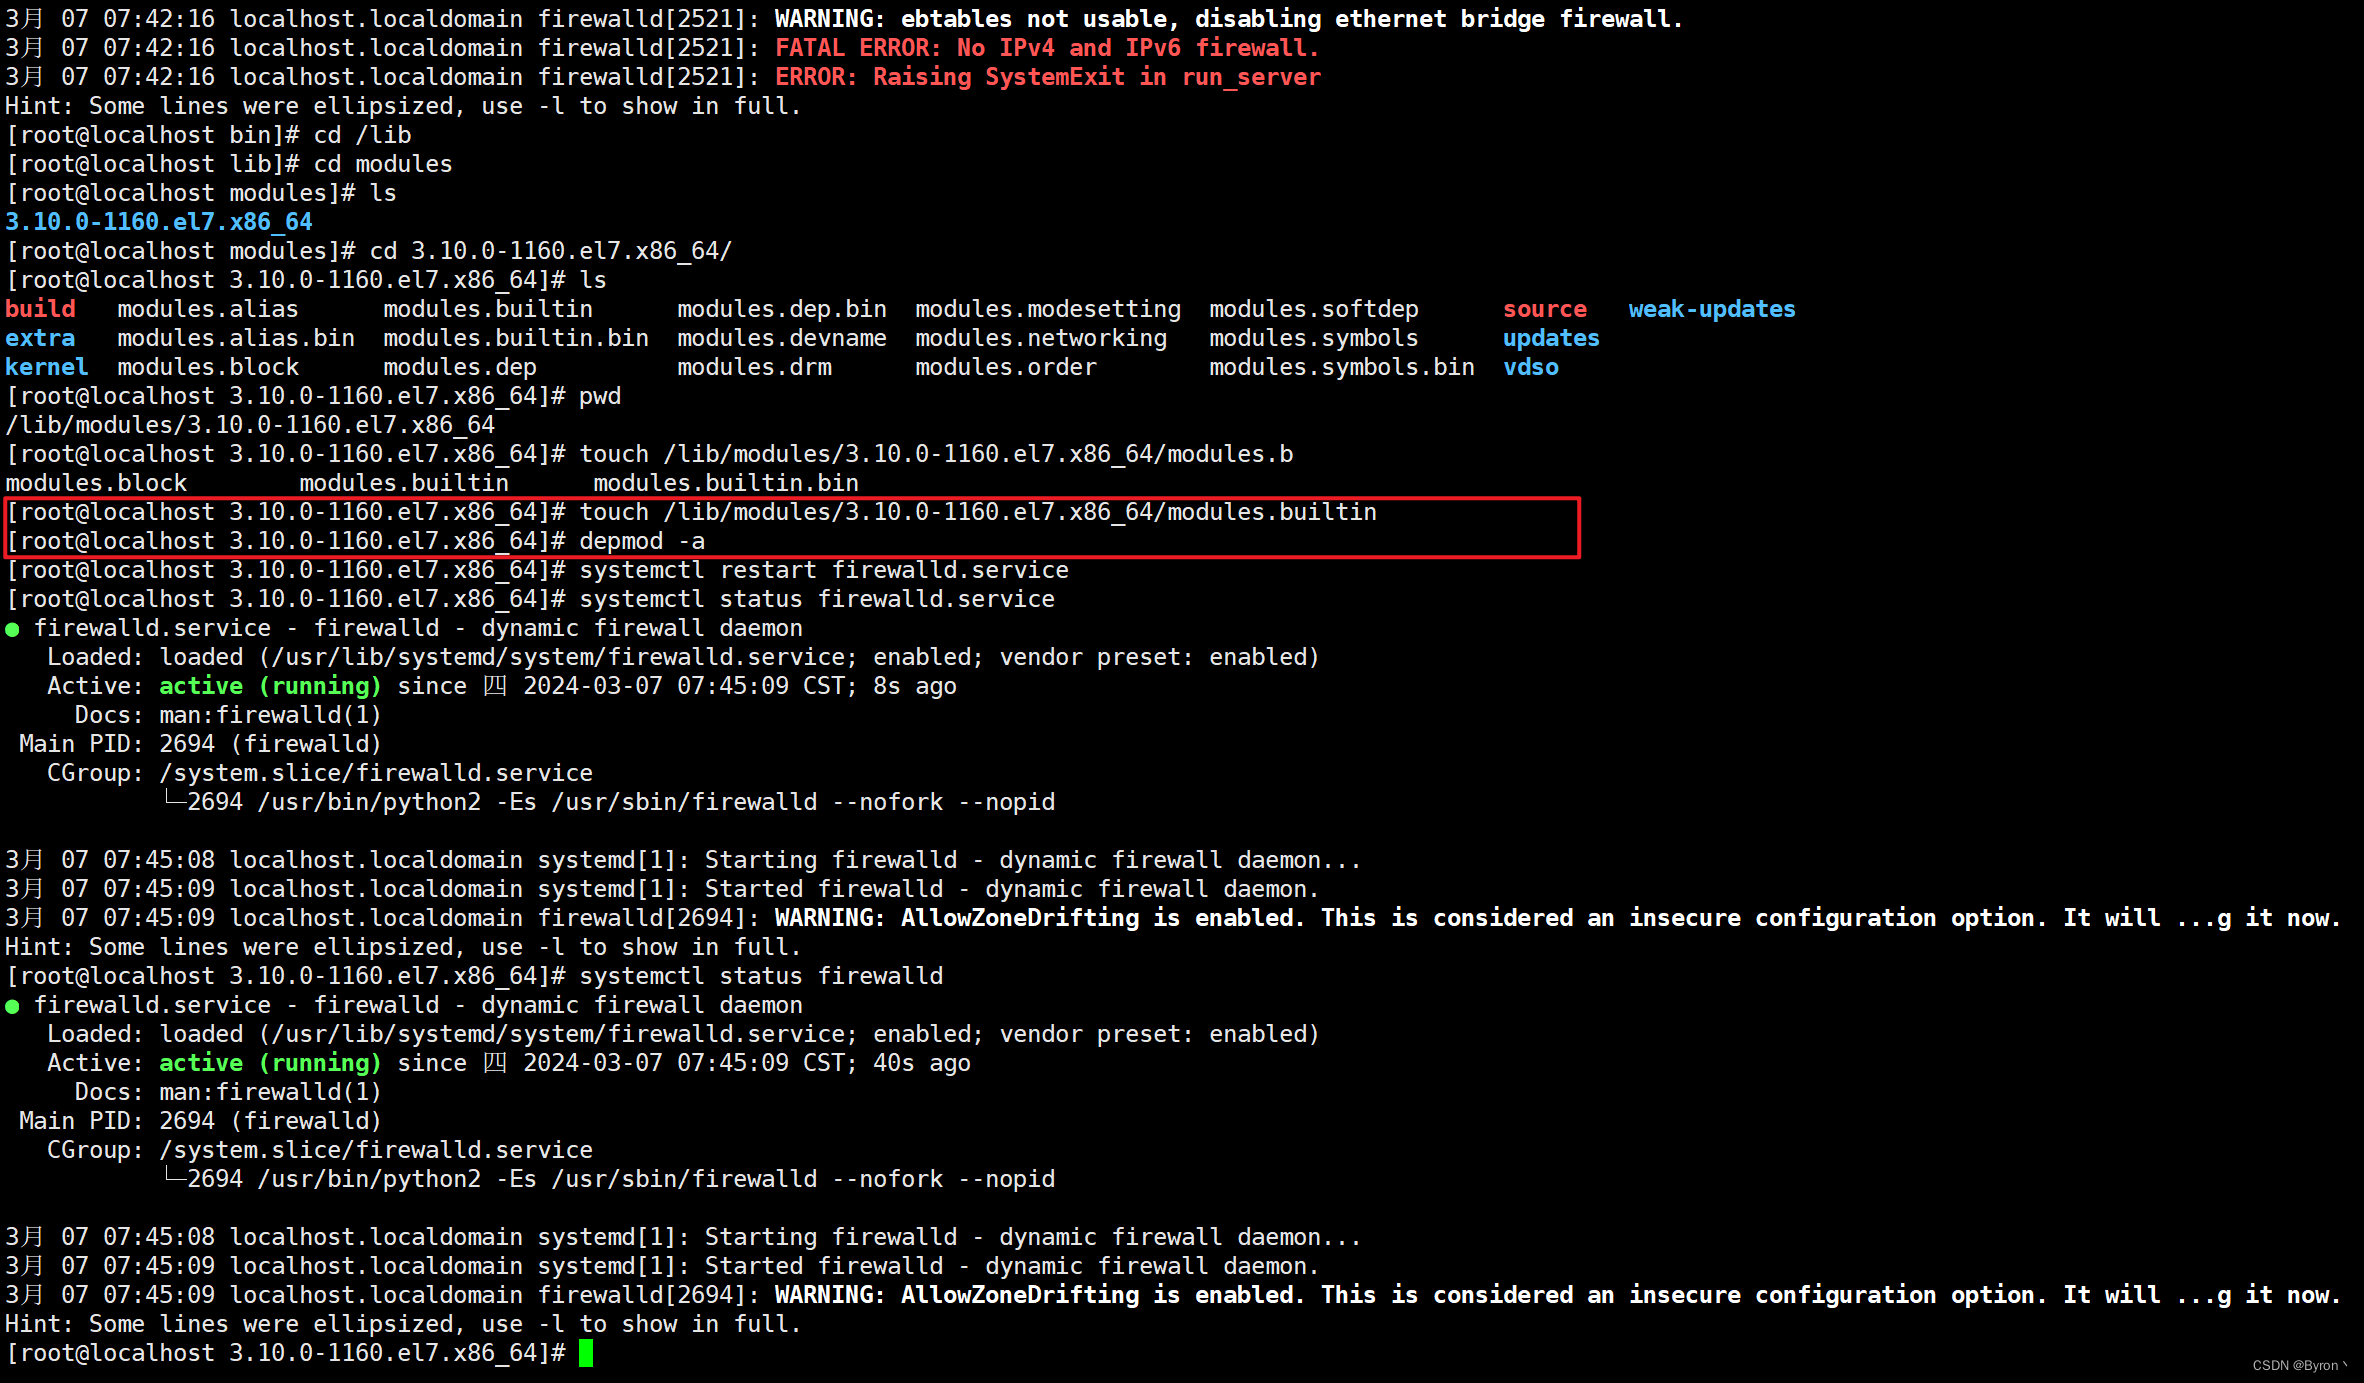Image resolution: width=2364 pixels, height=1383 pixels.
Task: Select the 'modules.dep.bin' file name
Action: coord(782,309)
